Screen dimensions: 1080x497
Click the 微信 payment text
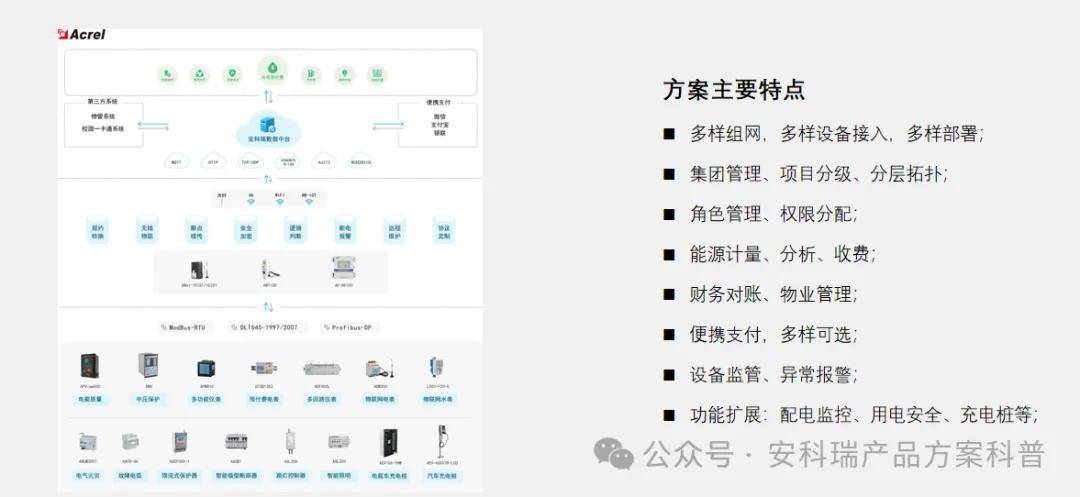pyautogui.click(x=439, y=116)
